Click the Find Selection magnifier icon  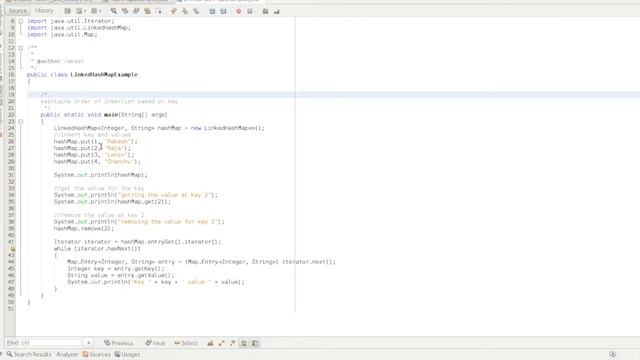tap(114, 11)
